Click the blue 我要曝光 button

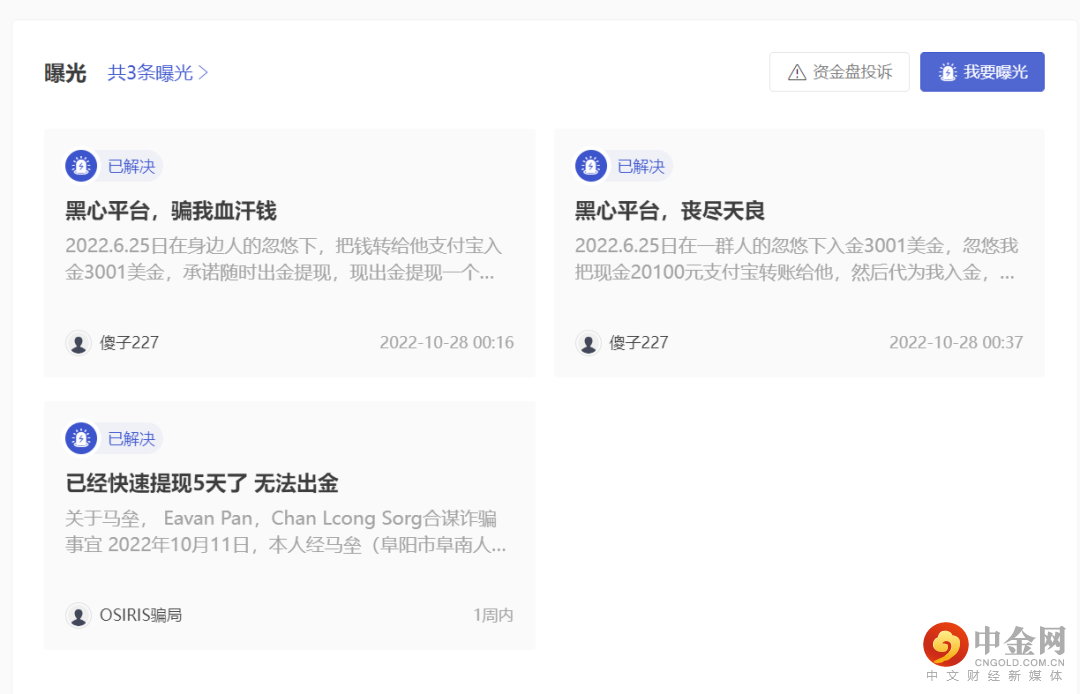[982, 71]
